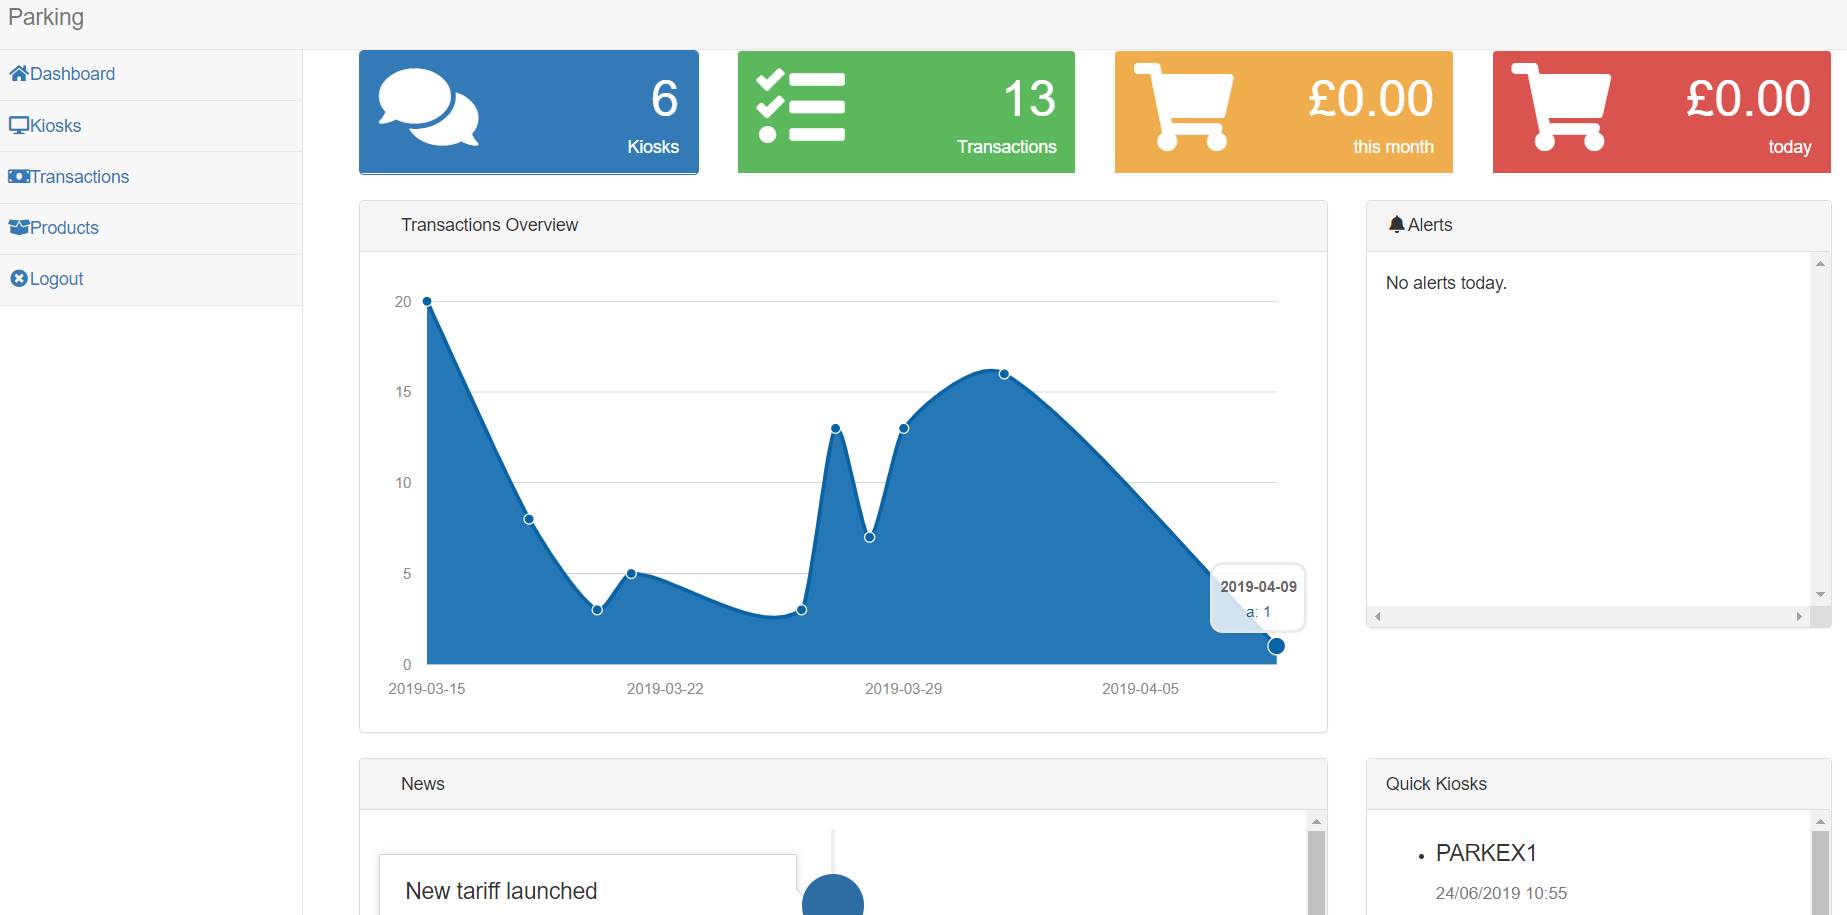The width and height of the screenshot is (1847, 915).
Task: Click the Alerts panel scroll-up arrow
Action: point(1820,264)
